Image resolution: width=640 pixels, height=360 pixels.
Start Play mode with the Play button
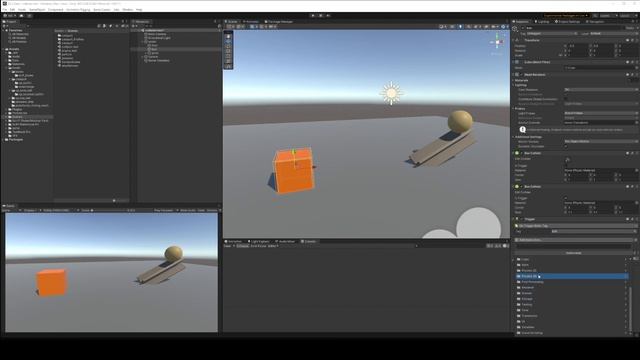pos(313,16)
